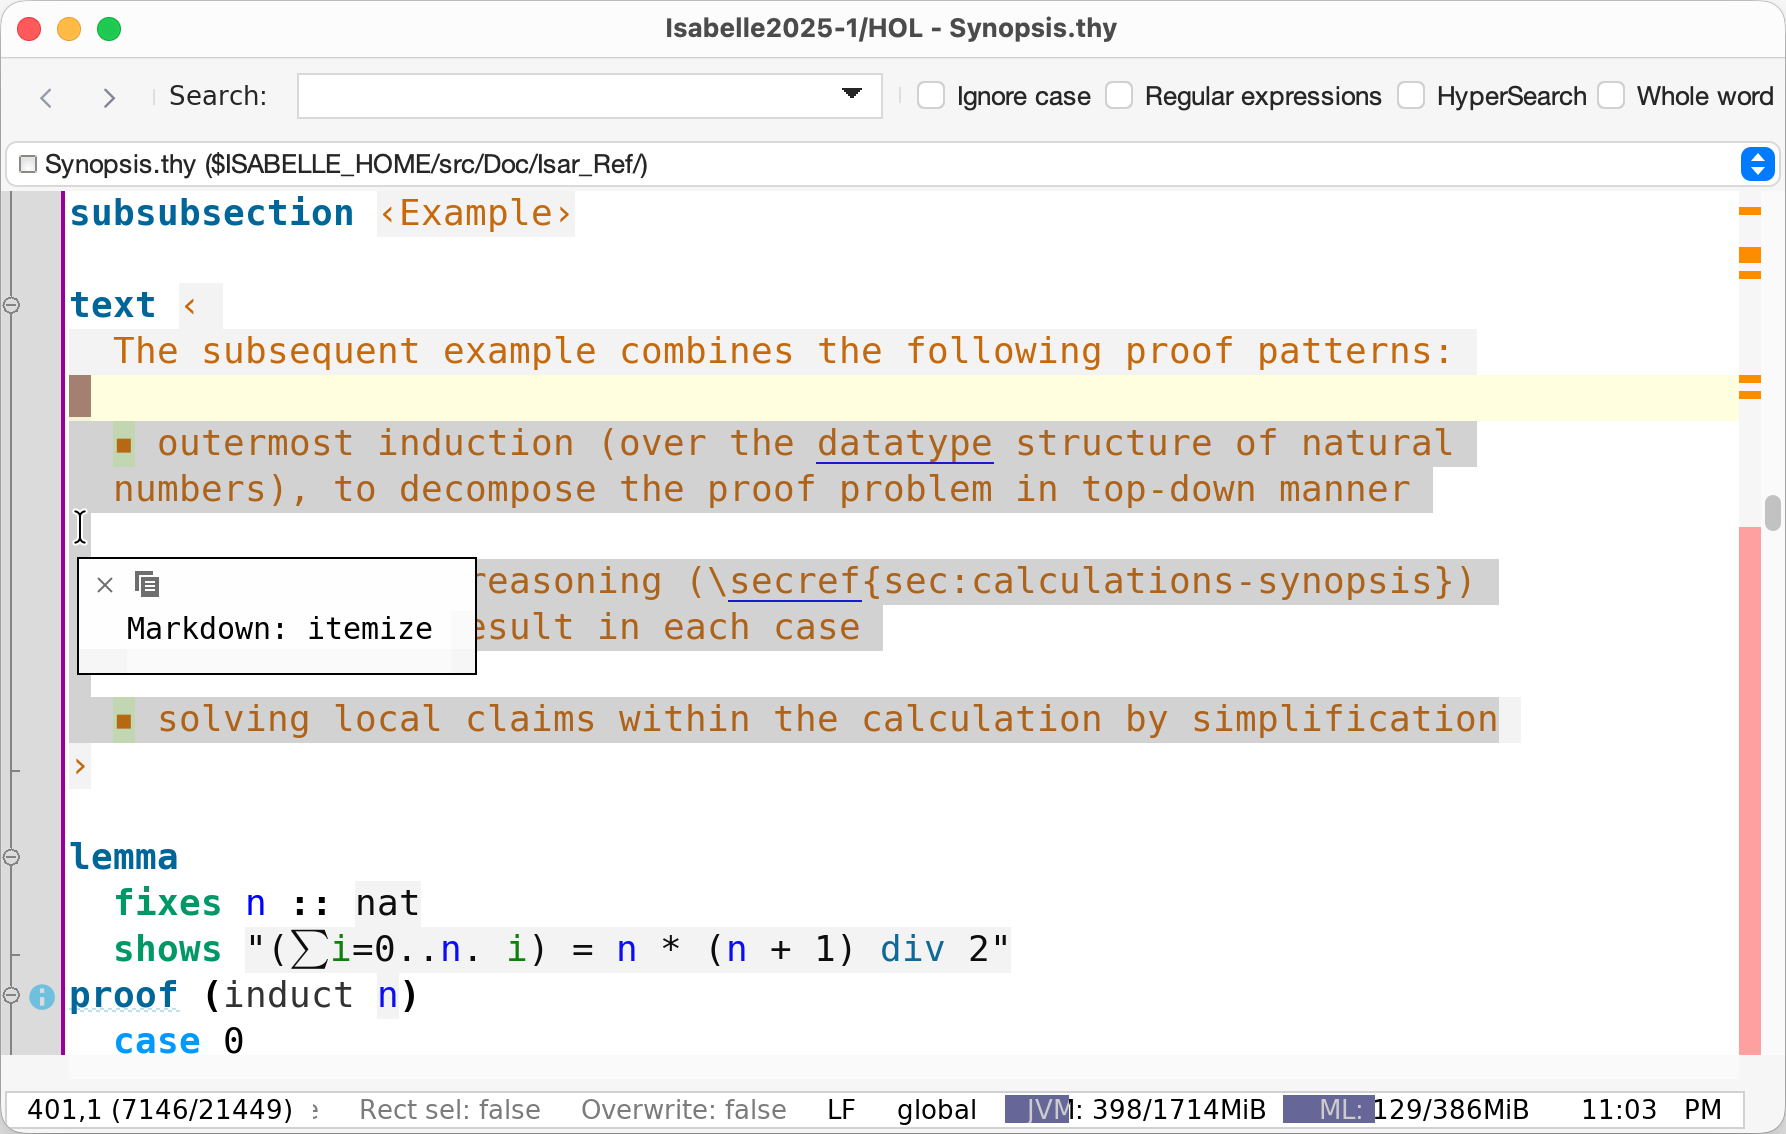Screen dimensions: 1786x1134
Task: Open the search history dropdown arrow
Action: (x=851, y=94)
